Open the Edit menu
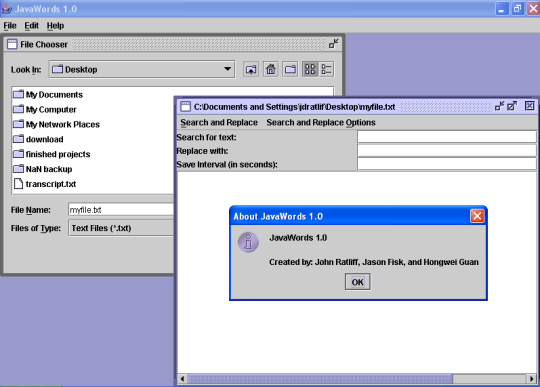Screen dimensions: 540x387 pos(31,26)
